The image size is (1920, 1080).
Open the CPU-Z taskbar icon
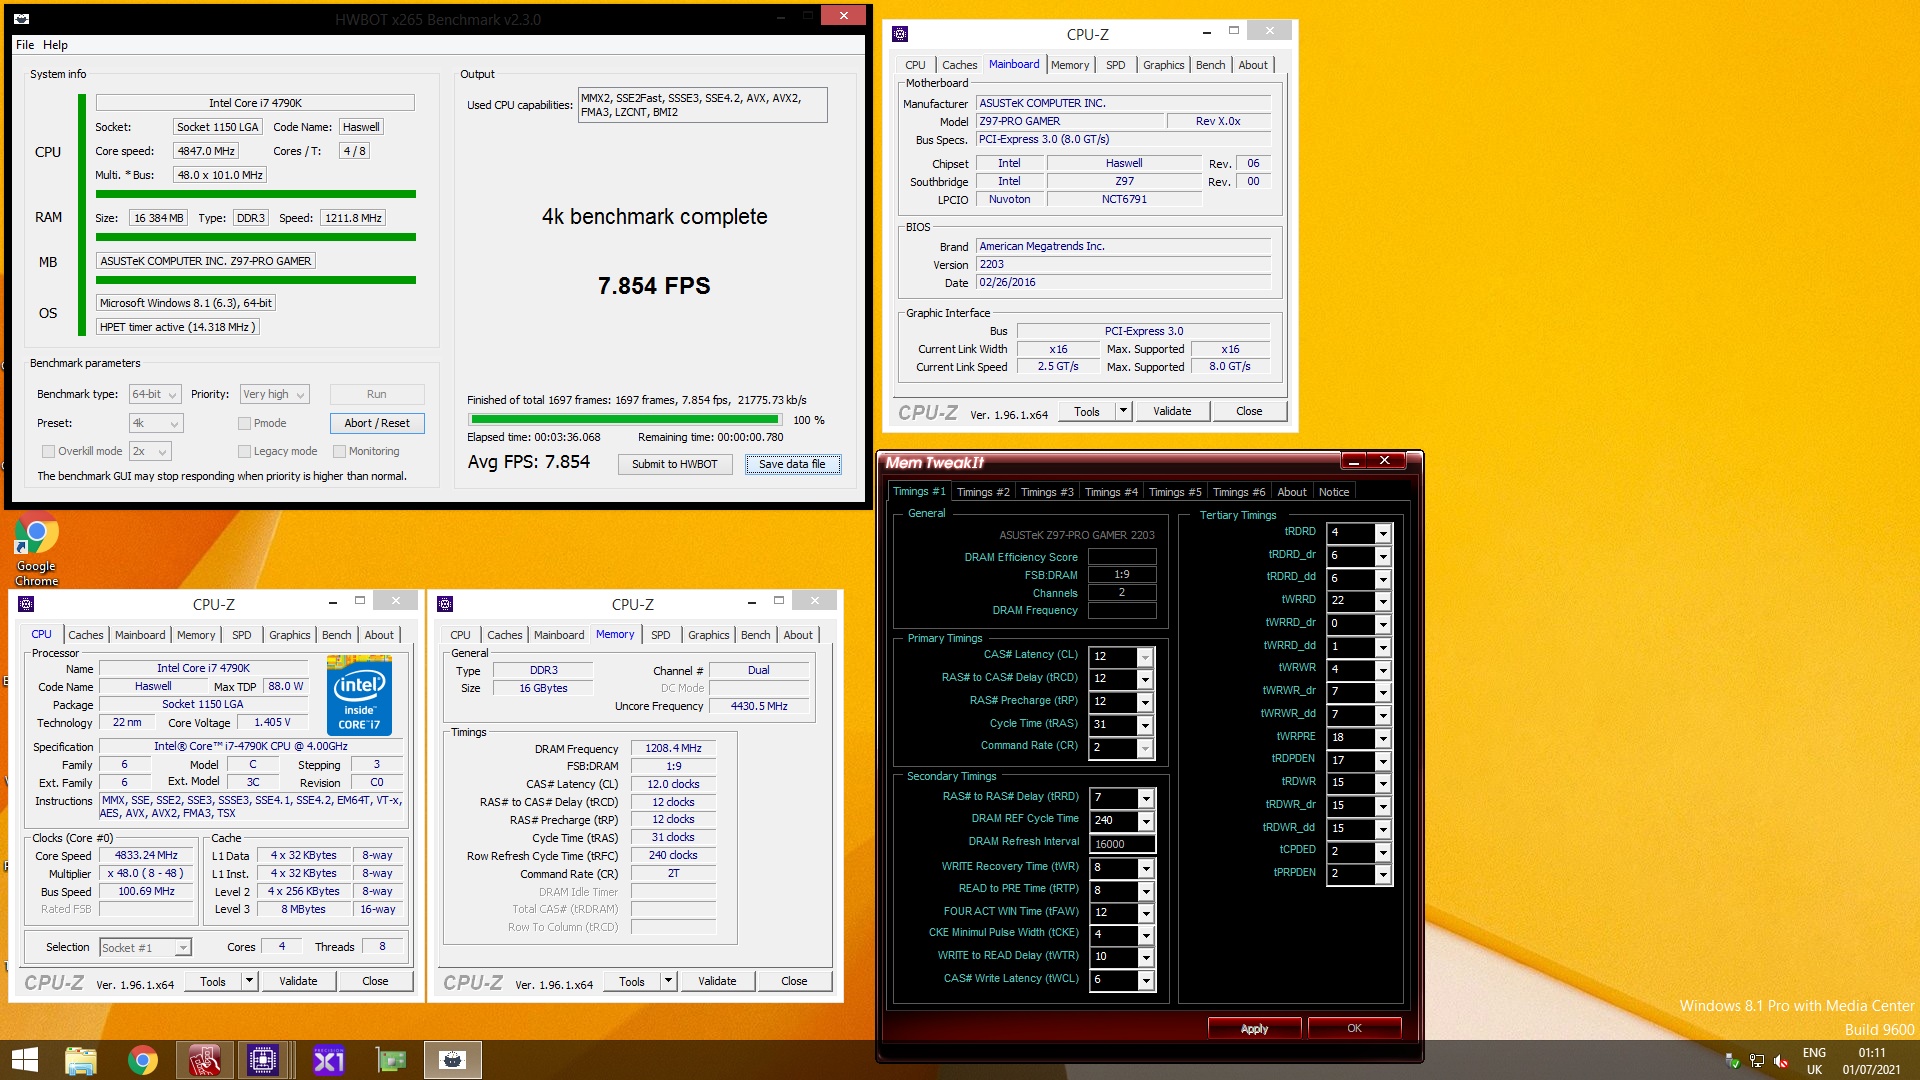coord(262,1060)
